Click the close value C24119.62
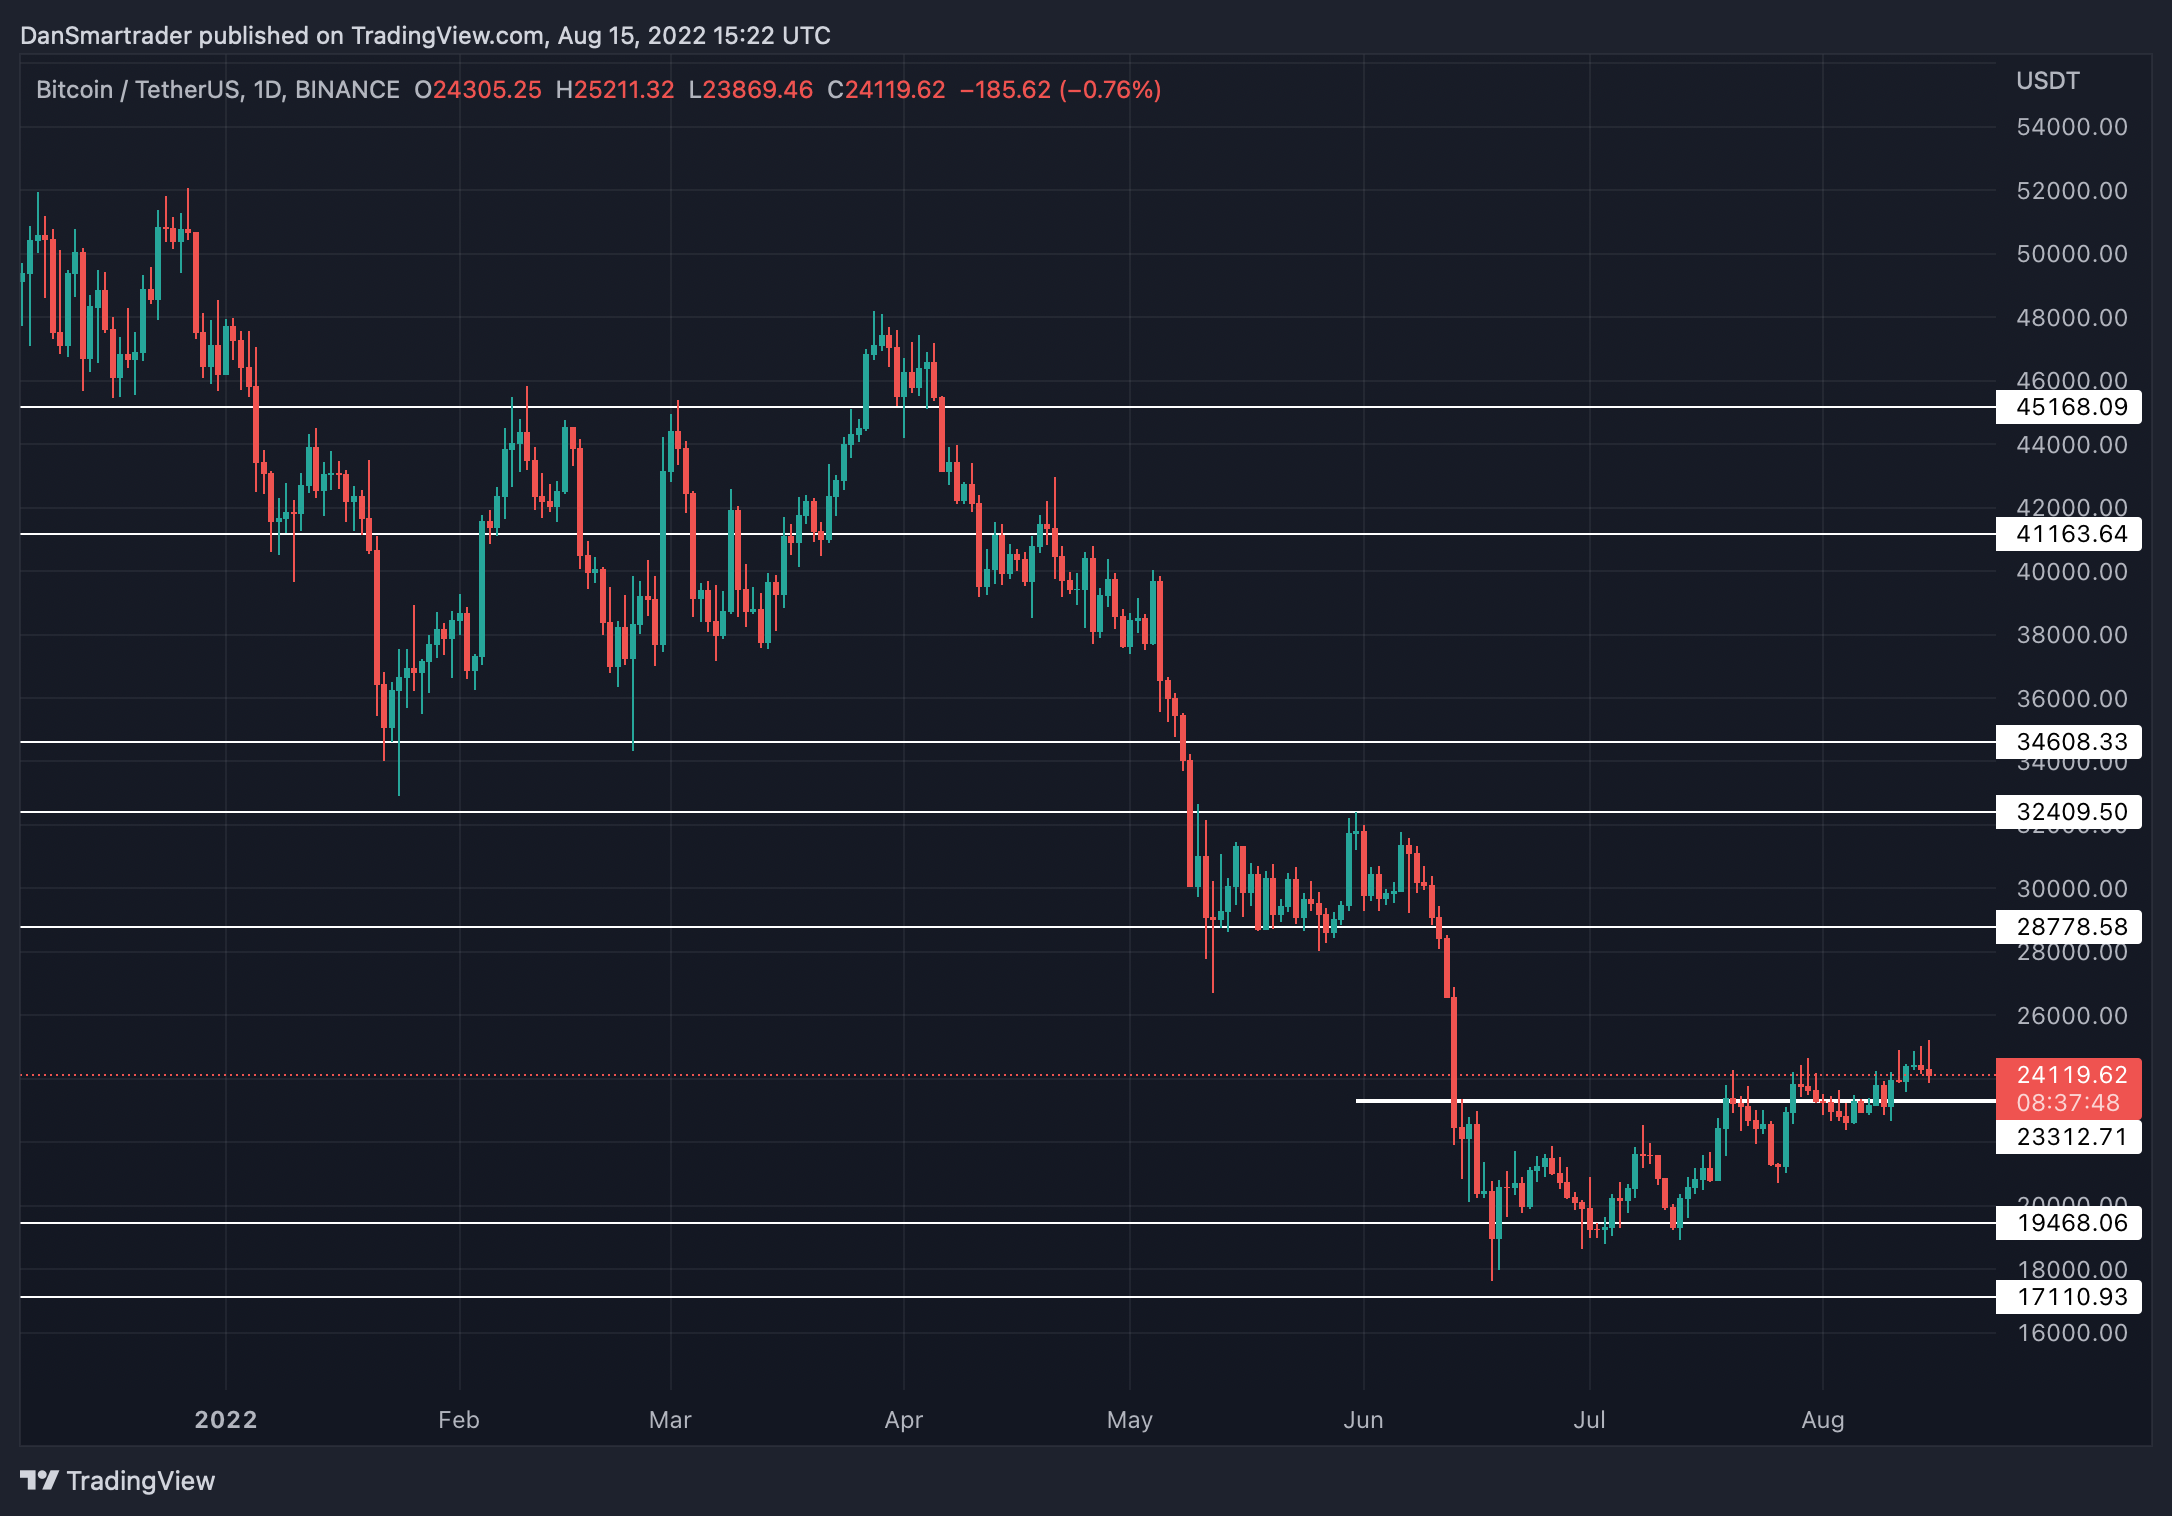2172x1516 pixels. (x=886, y=90)
